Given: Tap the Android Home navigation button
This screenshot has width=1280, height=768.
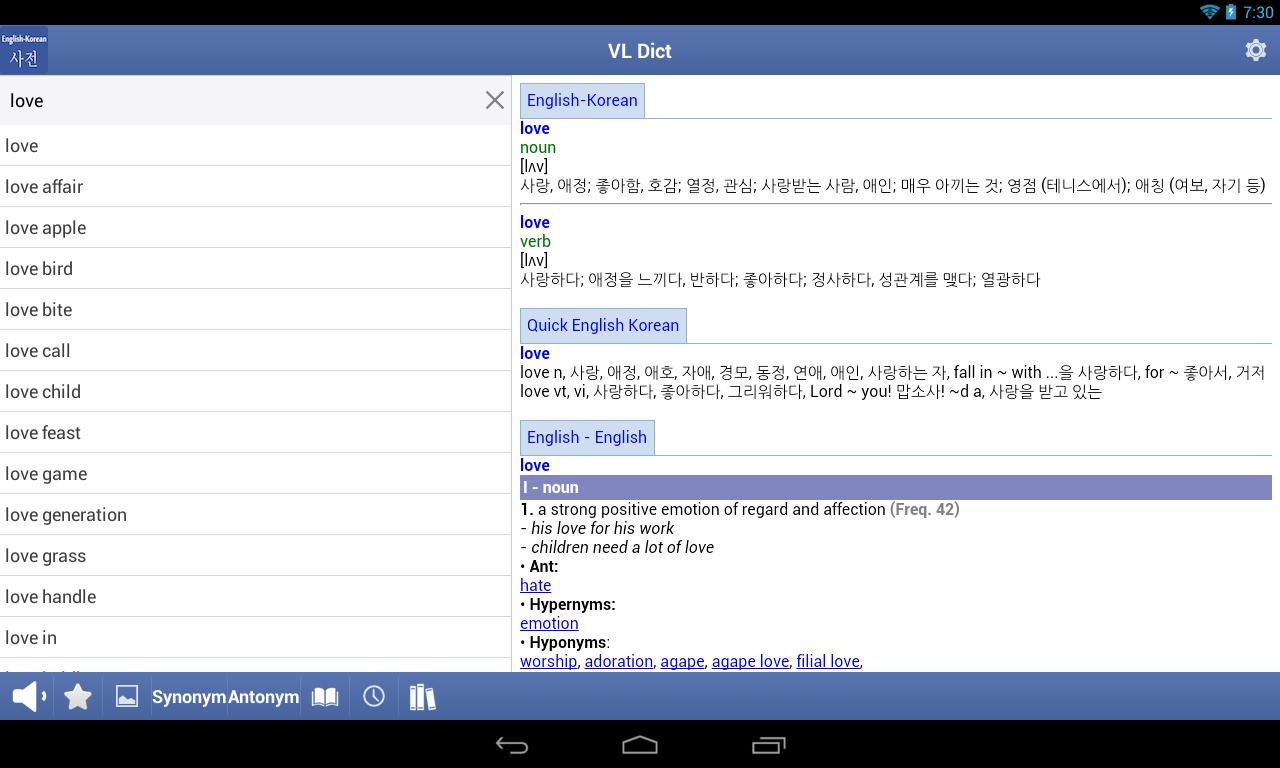Looking at the screenshot, I should [x=640, y=745].
